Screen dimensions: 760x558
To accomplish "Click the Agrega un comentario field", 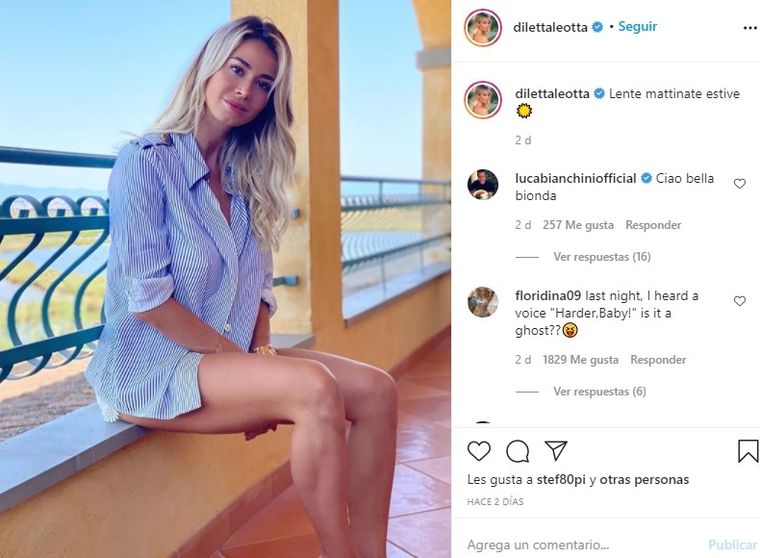I will click(582, 545).
